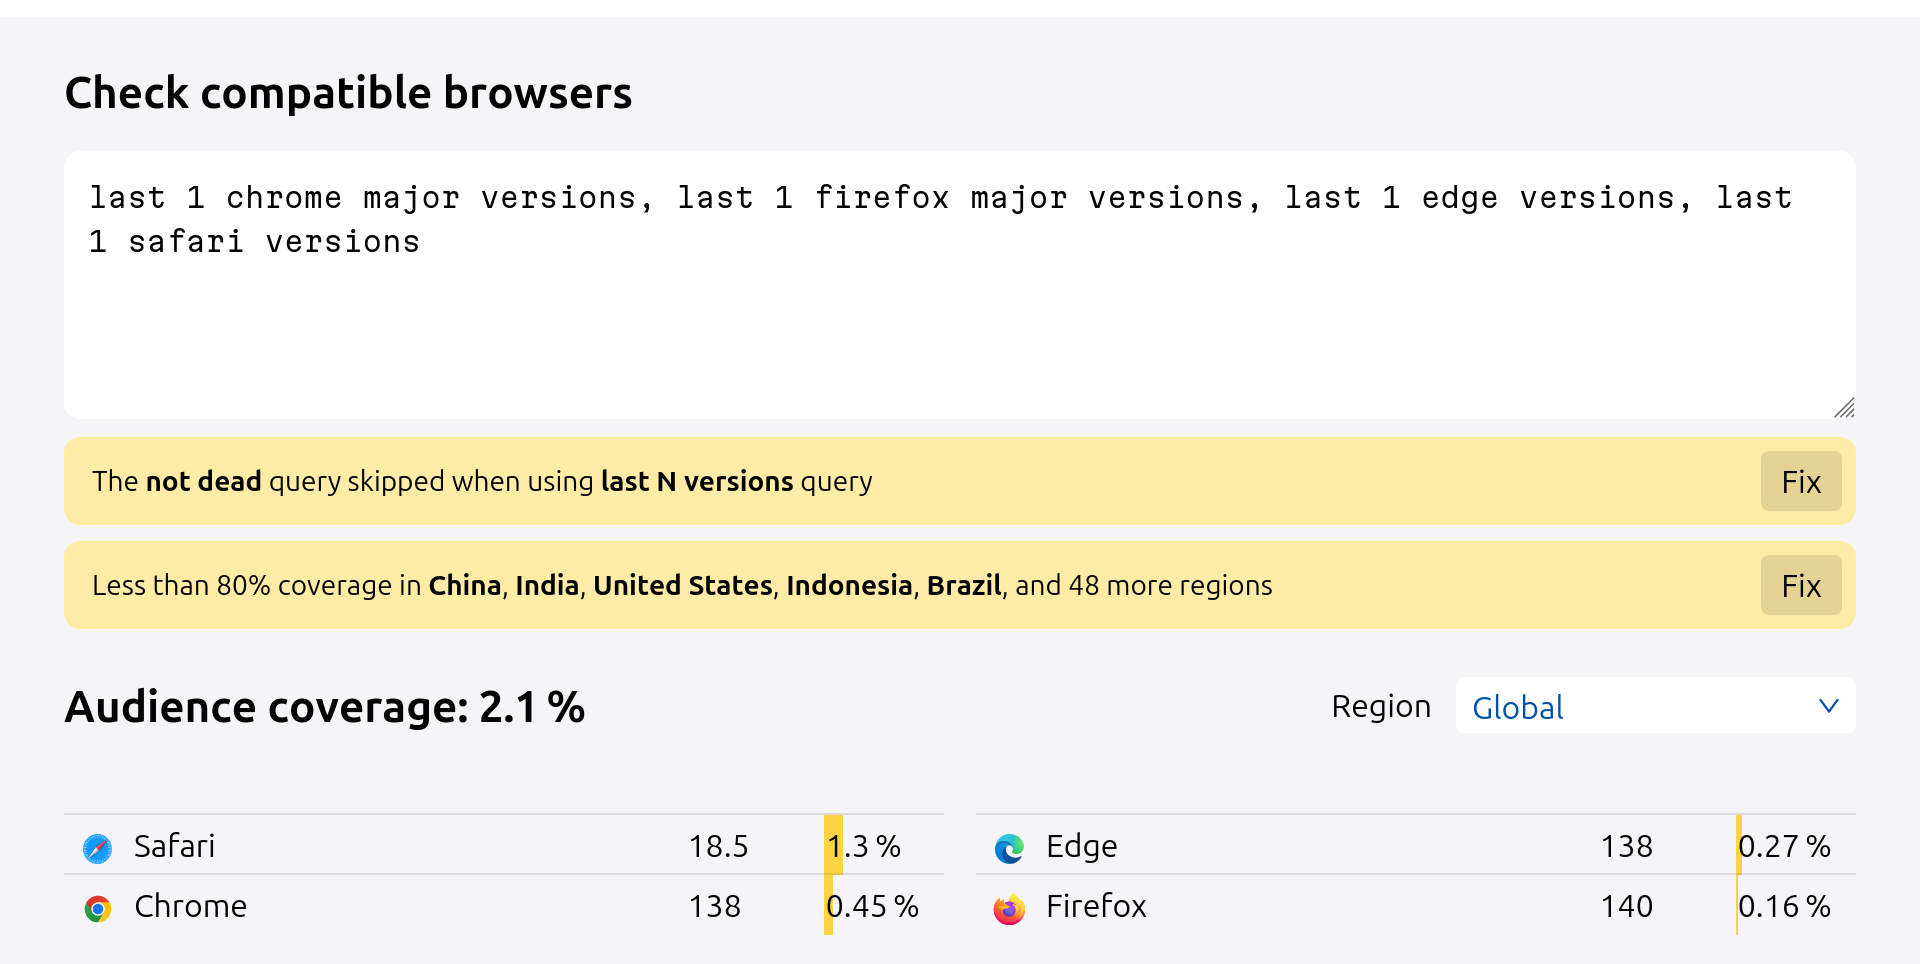Select the Firefox 140 version entry

point(1626,906)
